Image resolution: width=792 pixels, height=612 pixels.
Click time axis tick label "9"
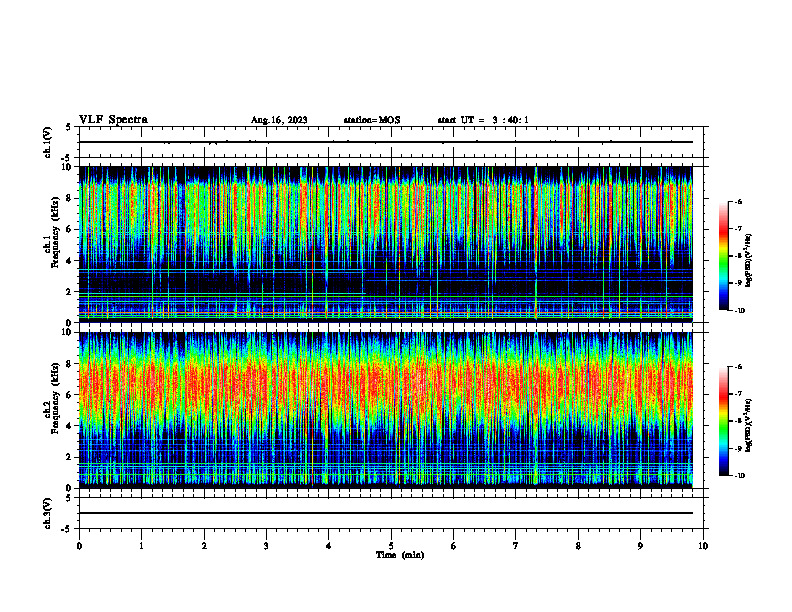point(640,546)
